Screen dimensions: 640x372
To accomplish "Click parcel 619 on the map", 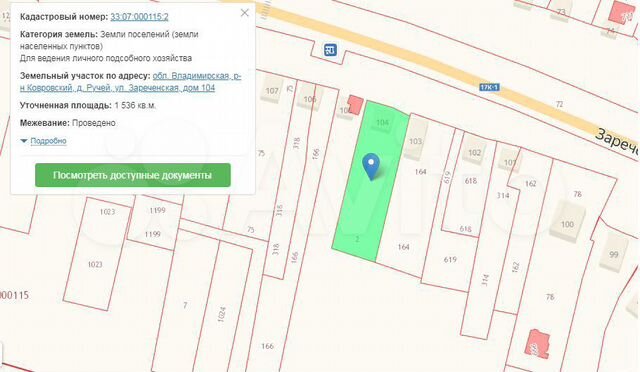I will 449,245.
